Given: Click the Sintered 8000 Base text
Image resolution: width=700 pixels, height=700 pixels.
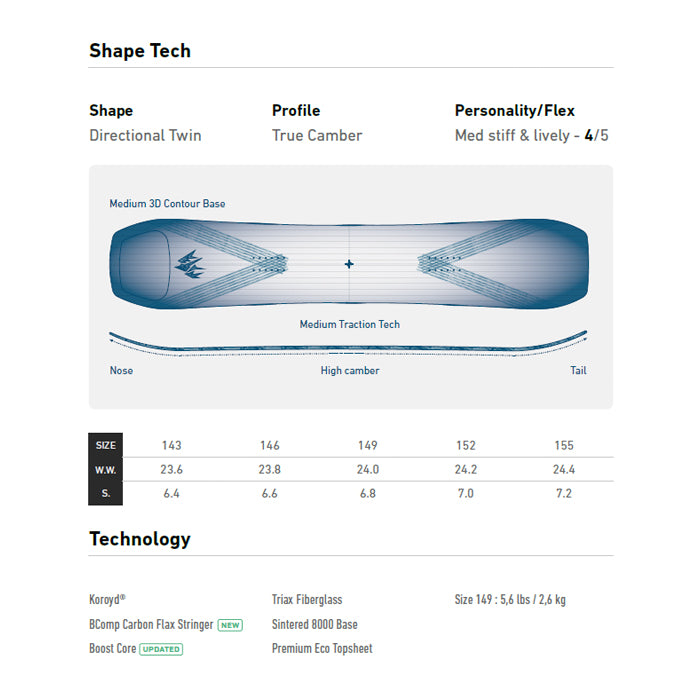Looking at the screenshot, I should [x=315, y=624].
